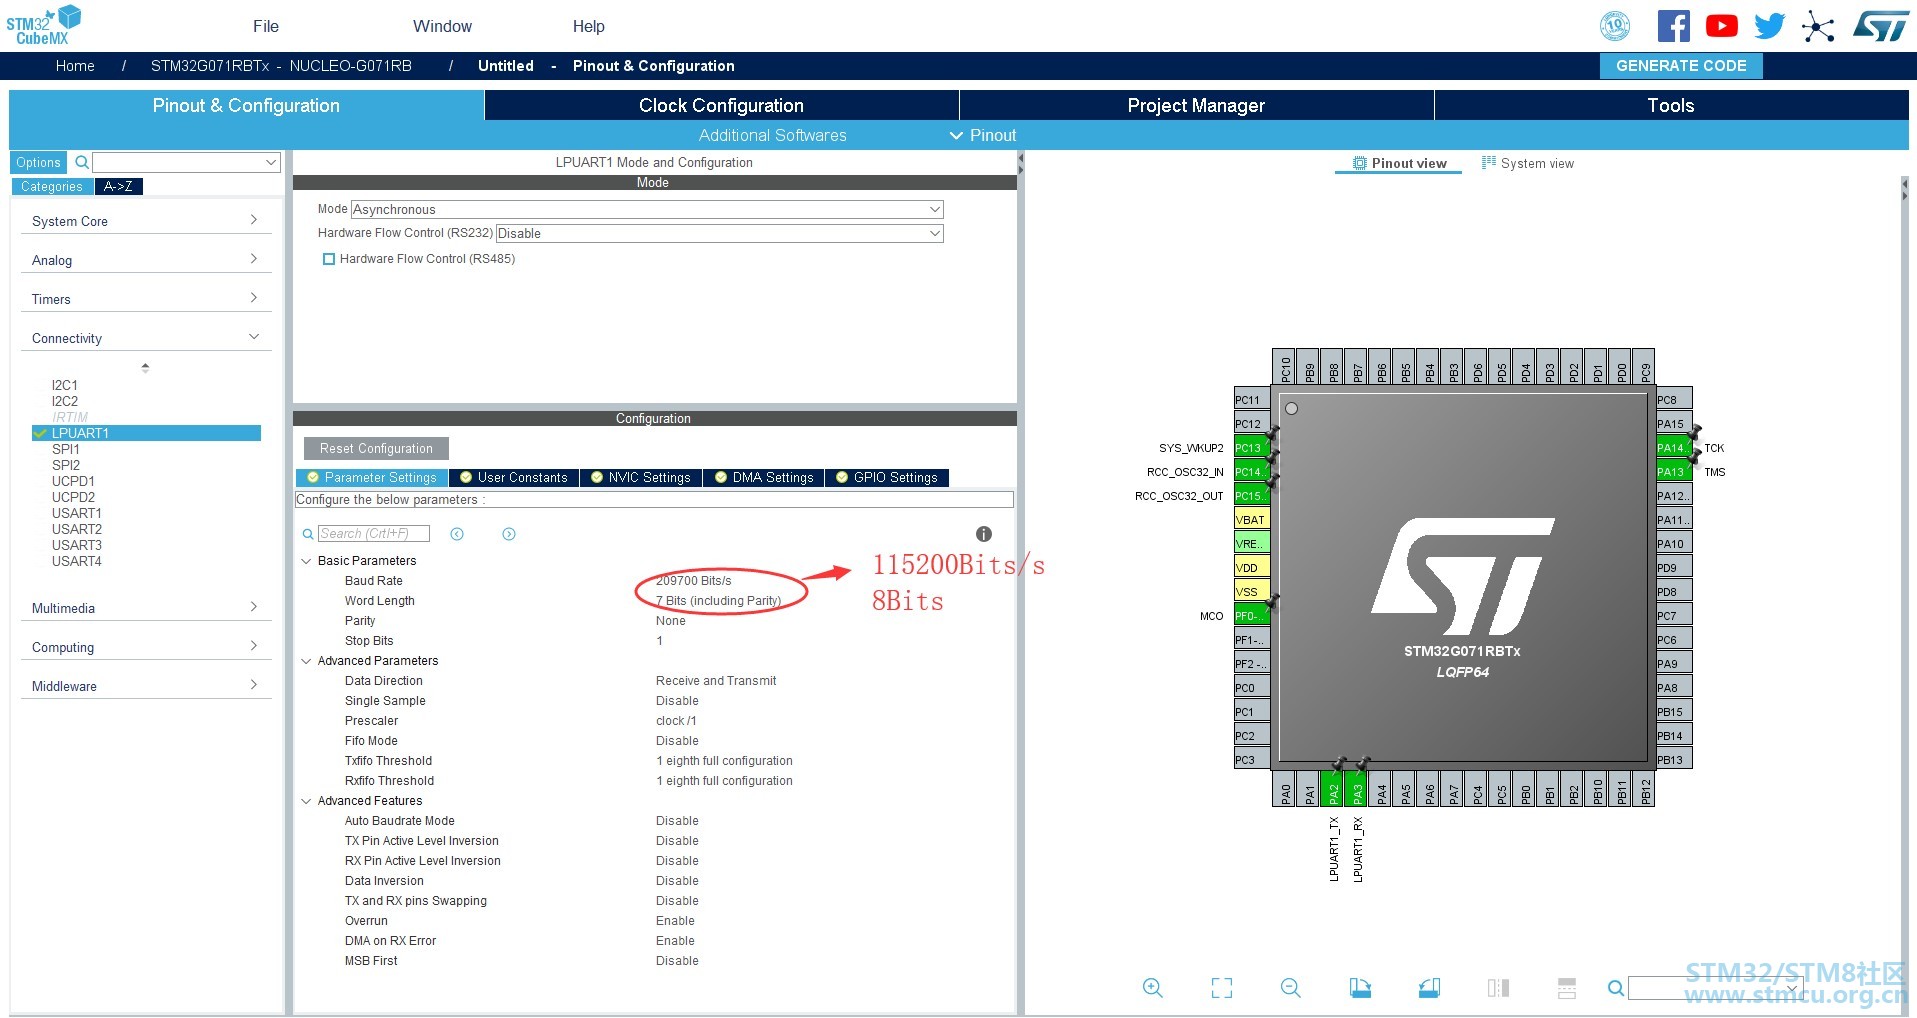Viewport: 1917px width, 1018px height.
Task: Click the STM32CubeMX logo
Action: 44,25
